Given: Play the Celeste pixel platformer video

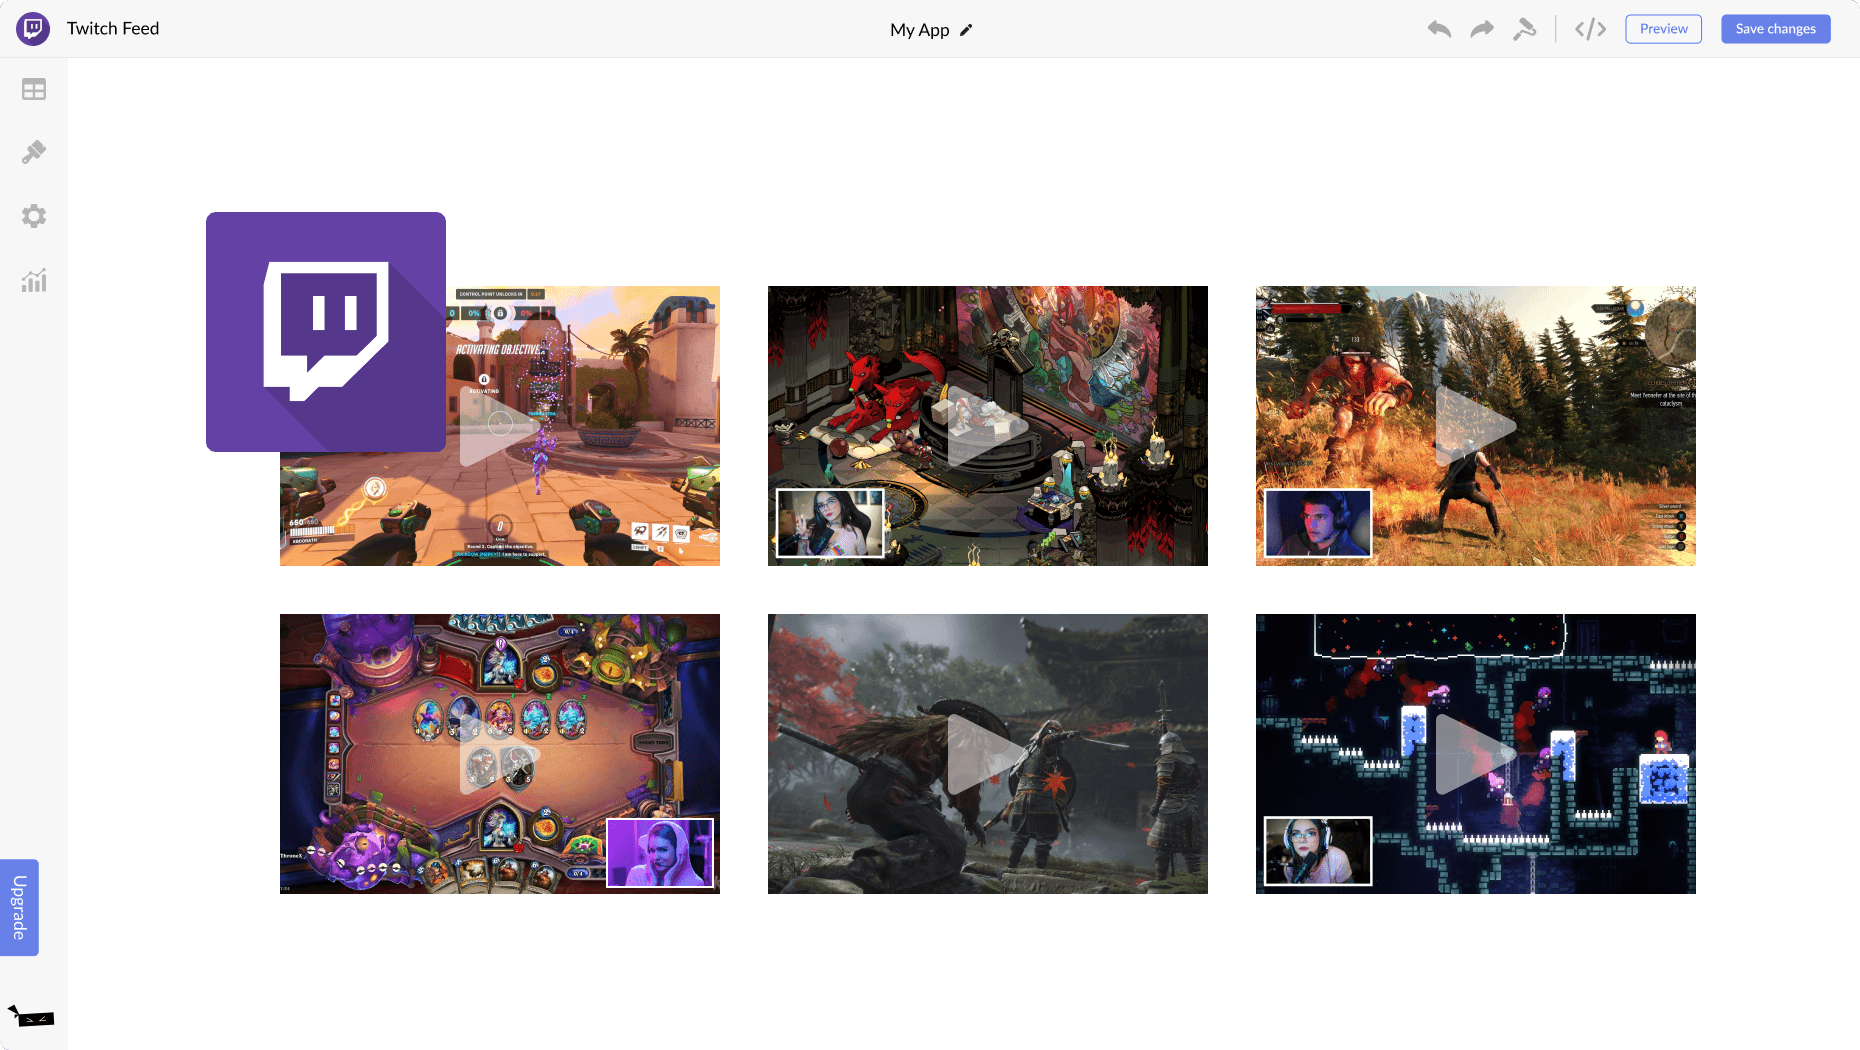Looking at the screenshot, I should pos(1476,754).
